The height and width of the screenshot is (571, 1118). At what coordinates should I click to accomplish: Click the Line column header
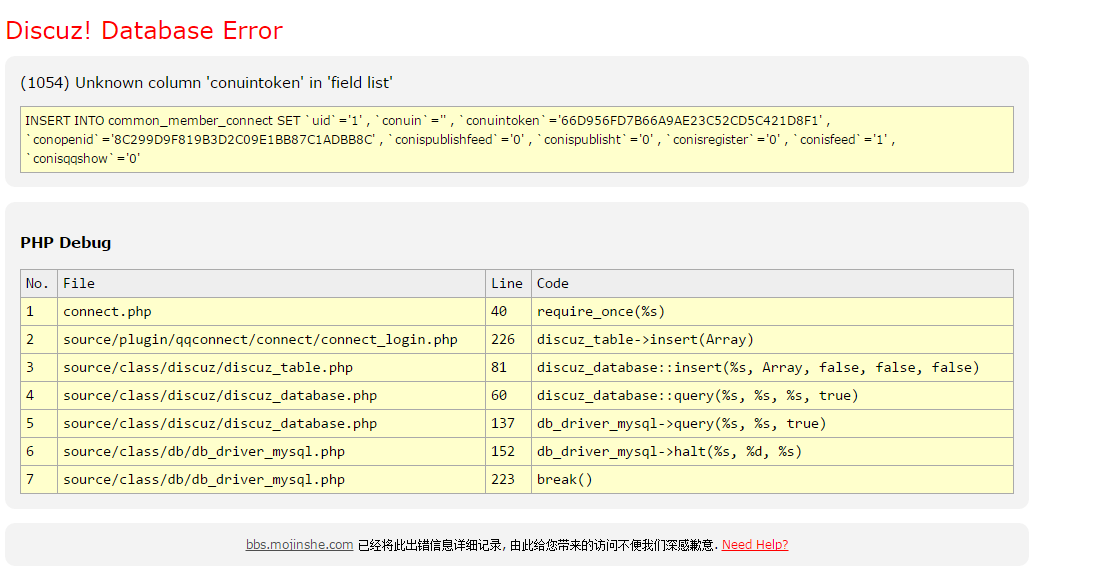(x=508, y=284)
